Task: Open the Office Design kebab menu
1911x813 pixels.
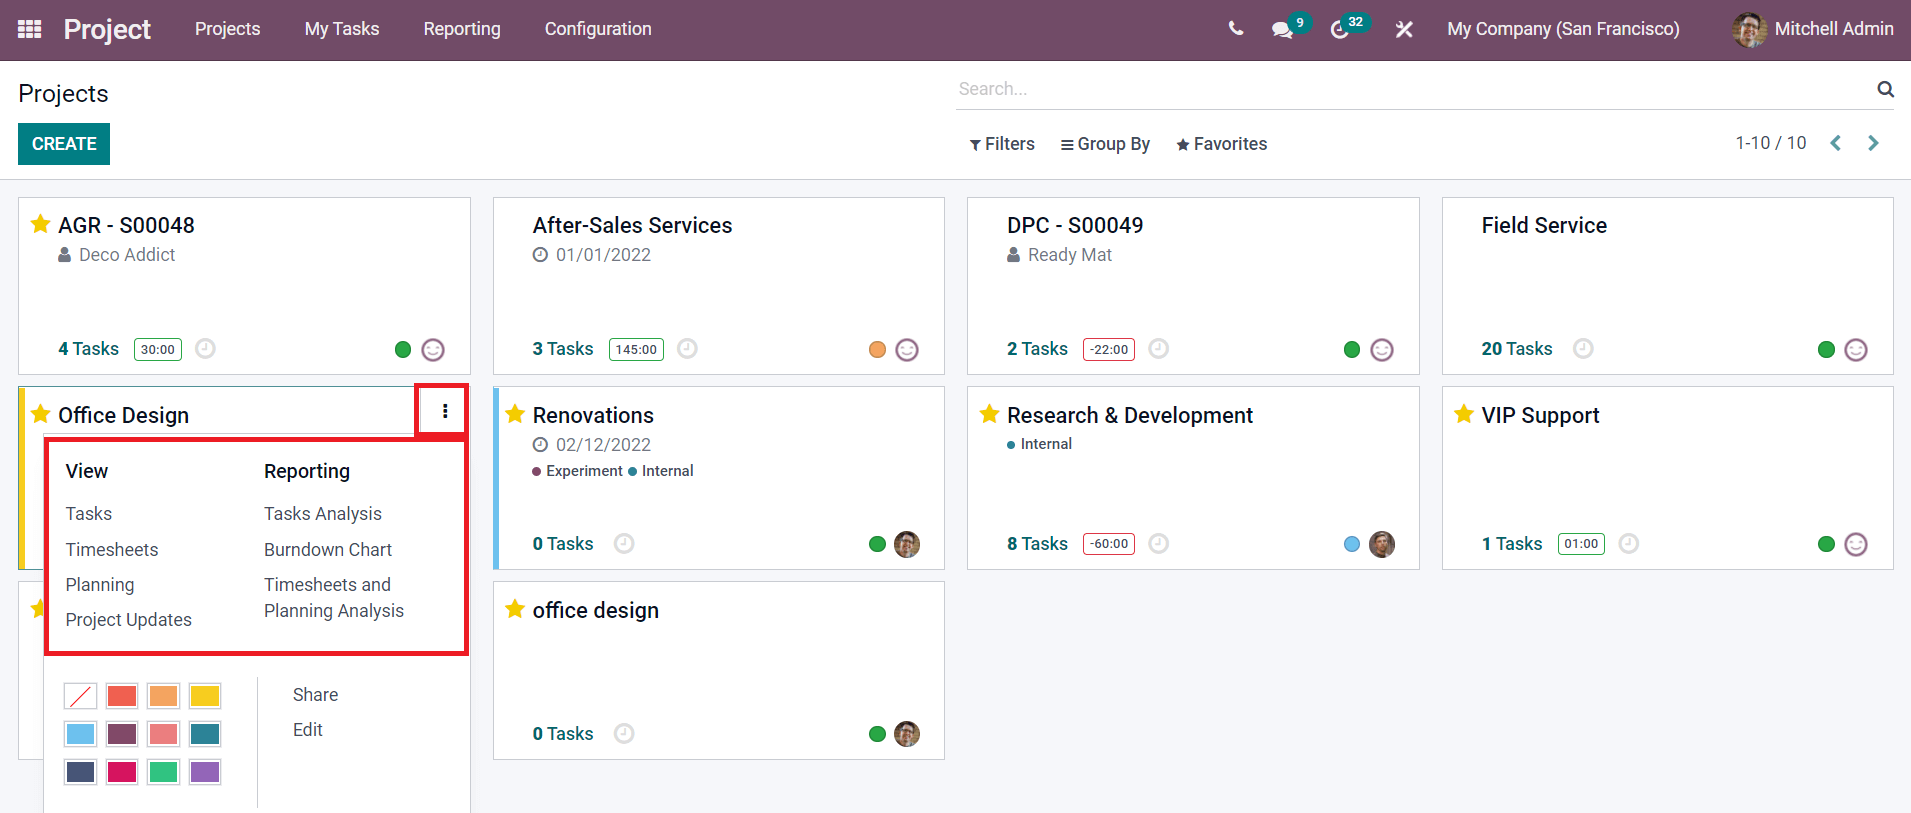Action: coord(445,411)
